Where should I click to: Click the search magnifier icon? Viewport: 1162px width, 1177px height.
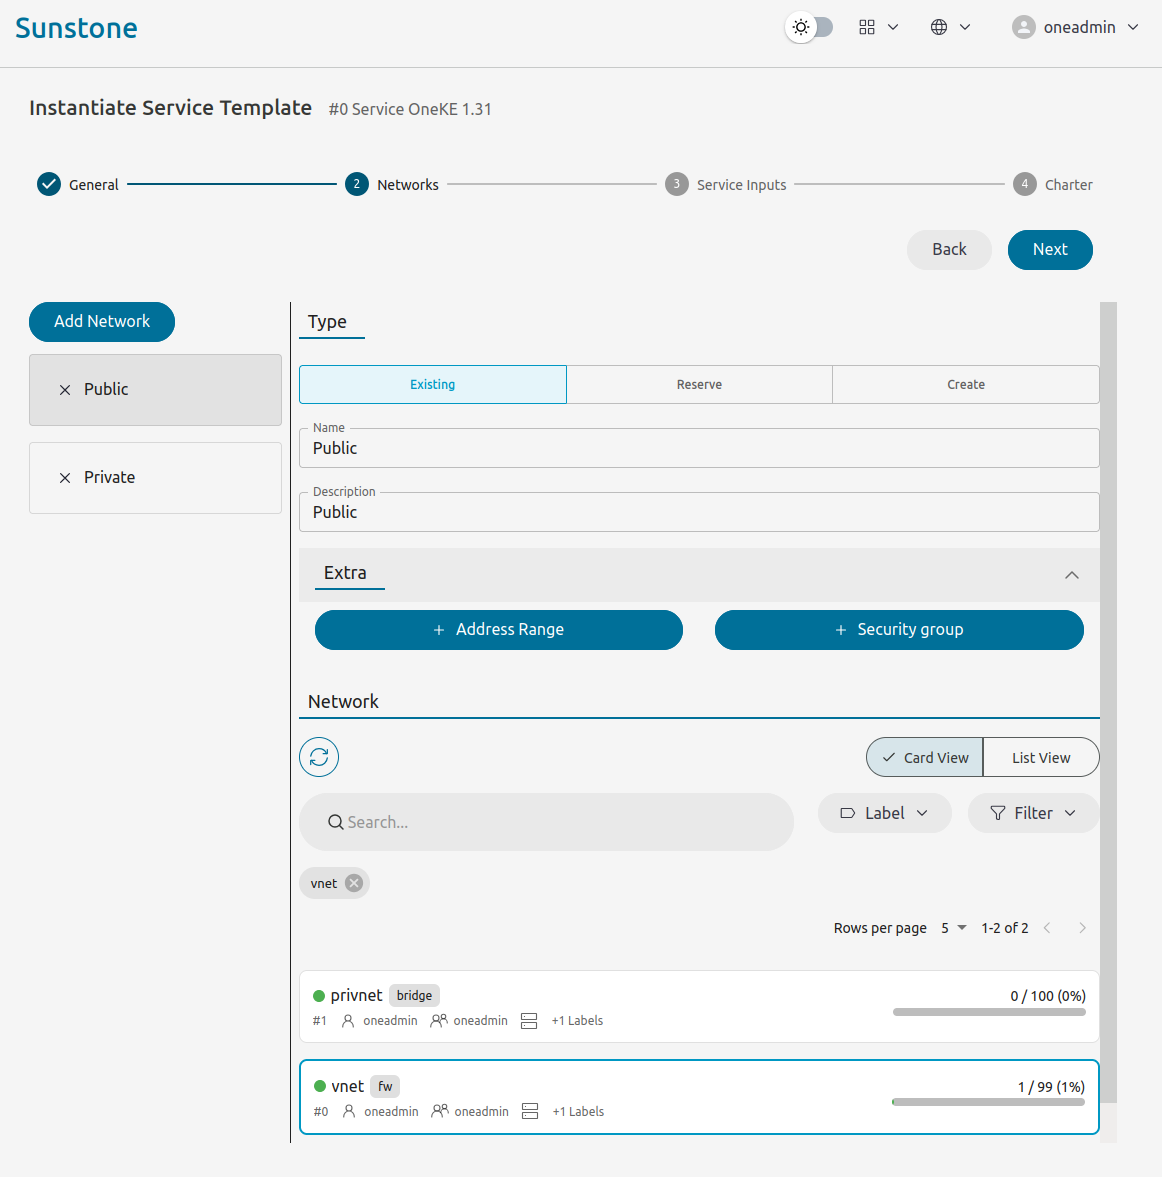tap(336, 822)
